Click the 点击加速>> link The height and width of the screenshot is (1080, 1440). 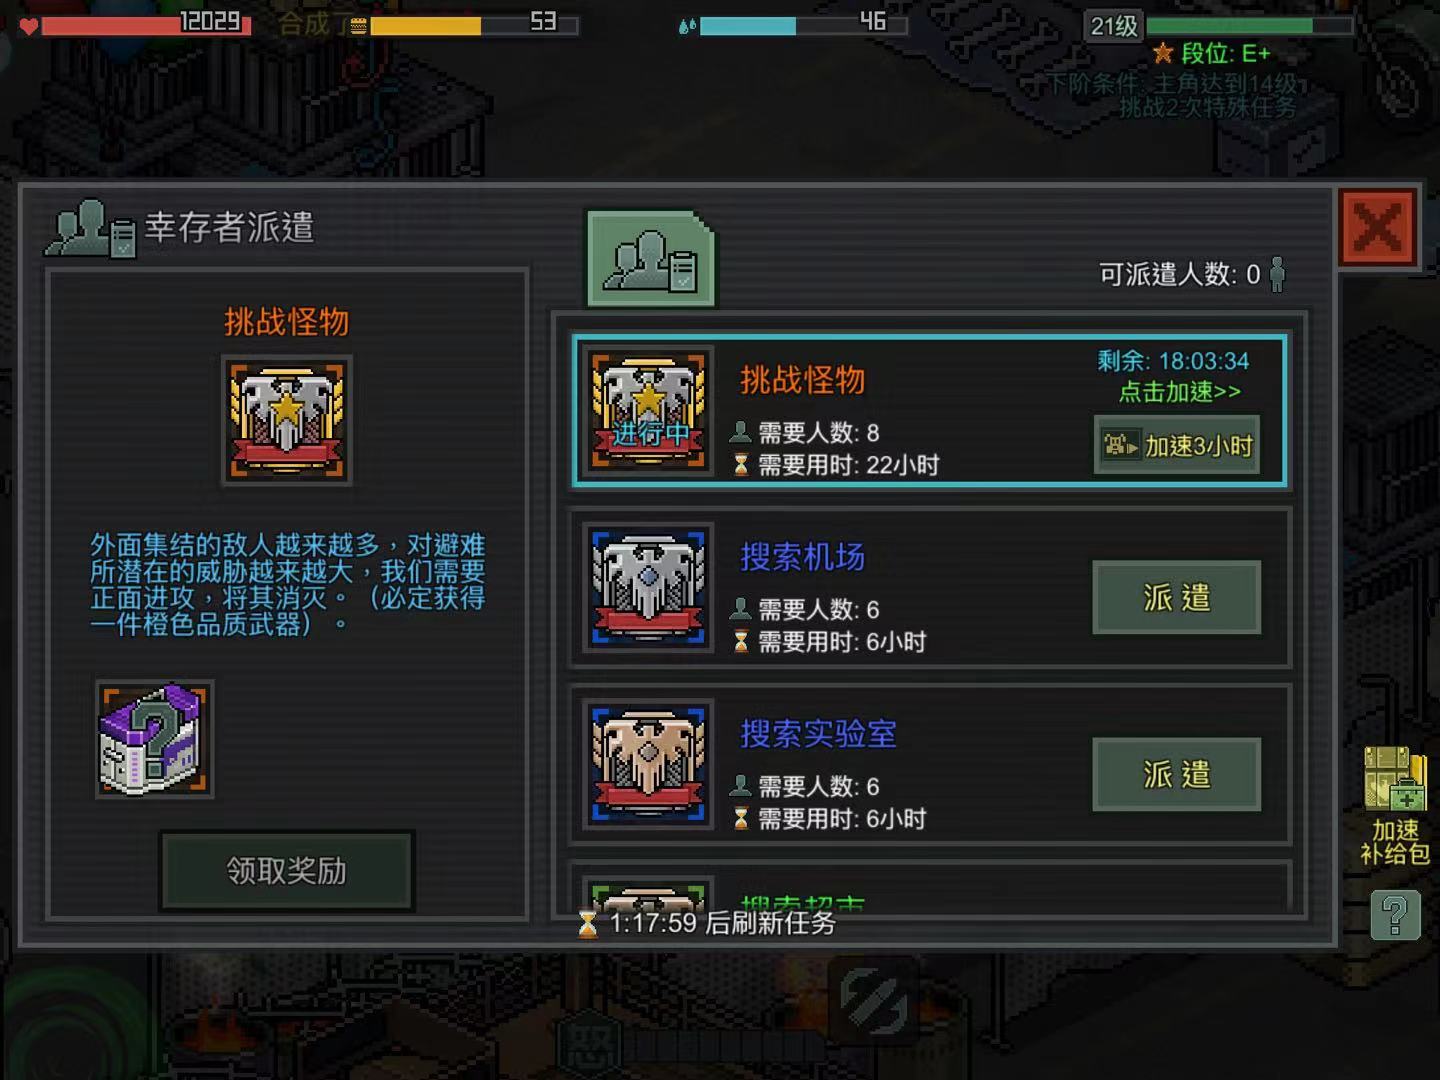click(x=1179, y=392)
